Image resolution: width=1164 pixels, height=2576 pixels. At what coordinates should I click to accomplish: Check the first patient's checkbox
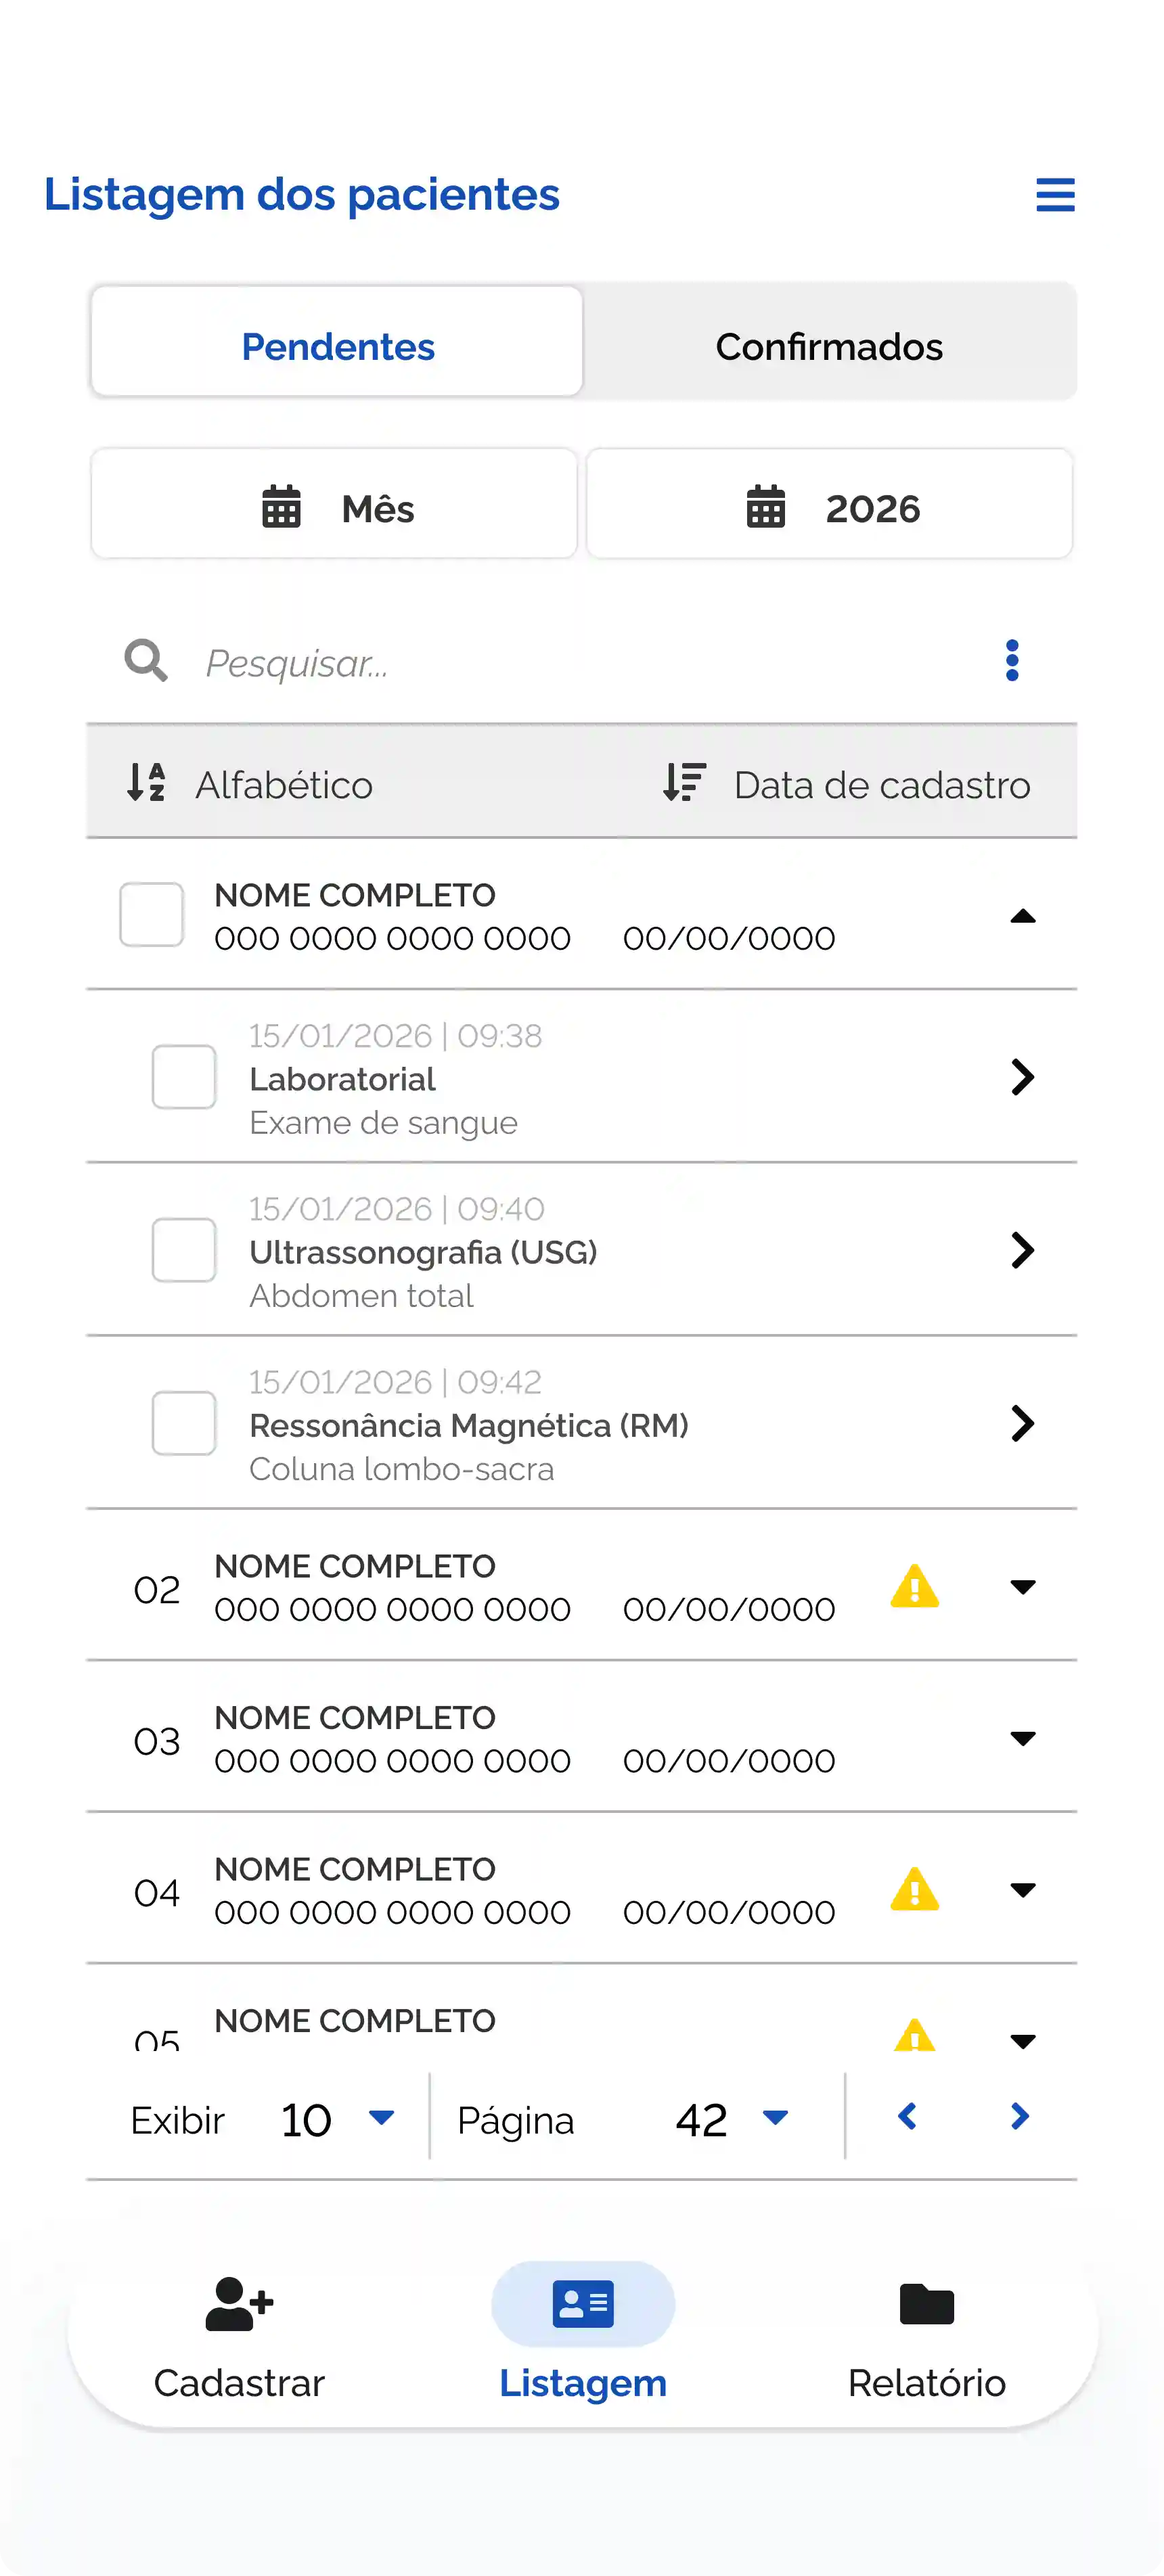151,914
